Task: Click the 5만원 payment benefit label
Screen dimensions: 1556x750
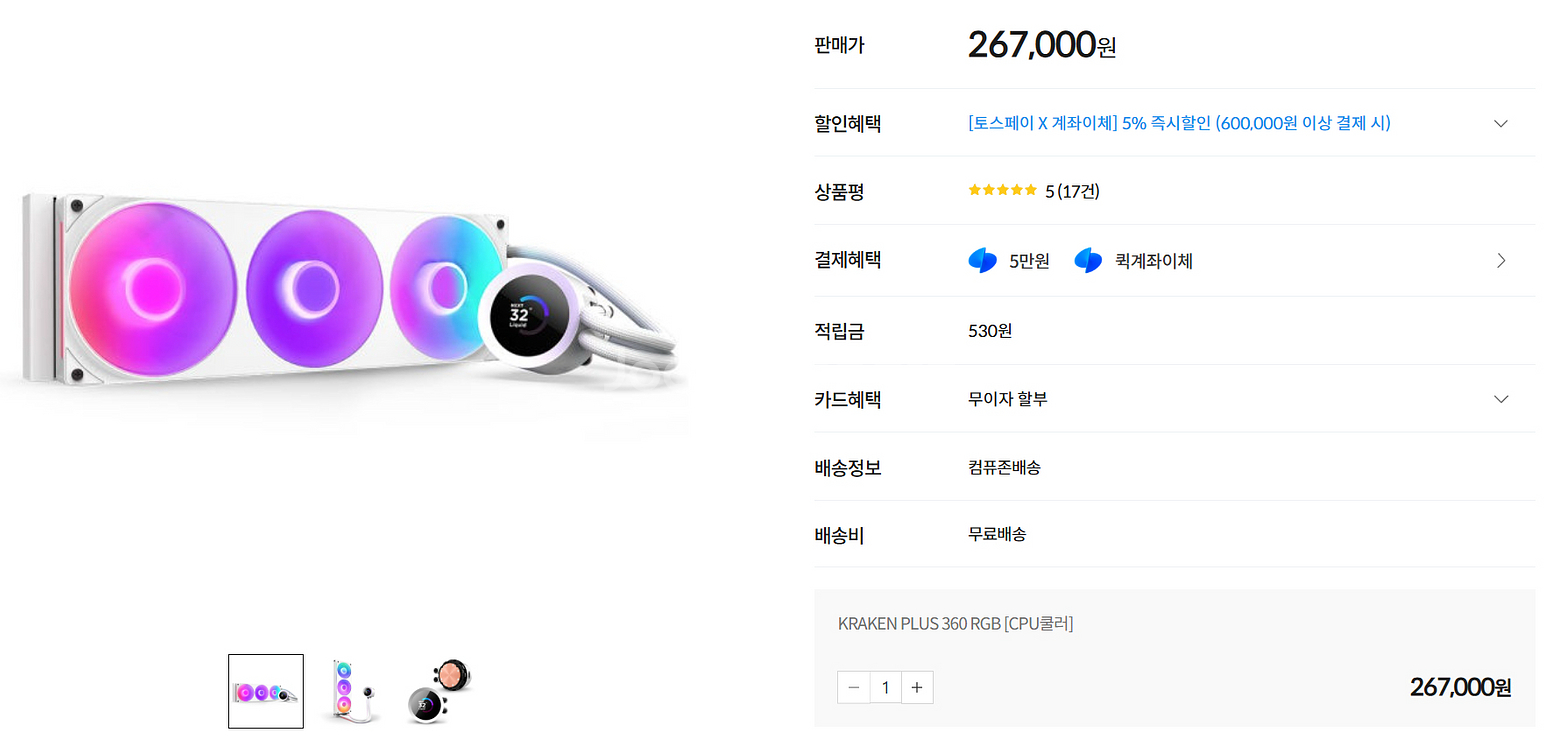Action: (x=1029, y=262)
